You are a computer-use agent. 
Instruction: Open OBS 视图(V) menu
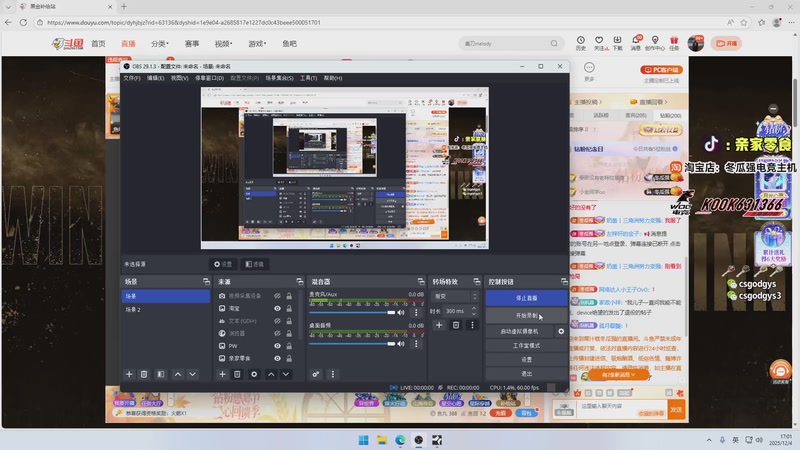tap(179, 78)
